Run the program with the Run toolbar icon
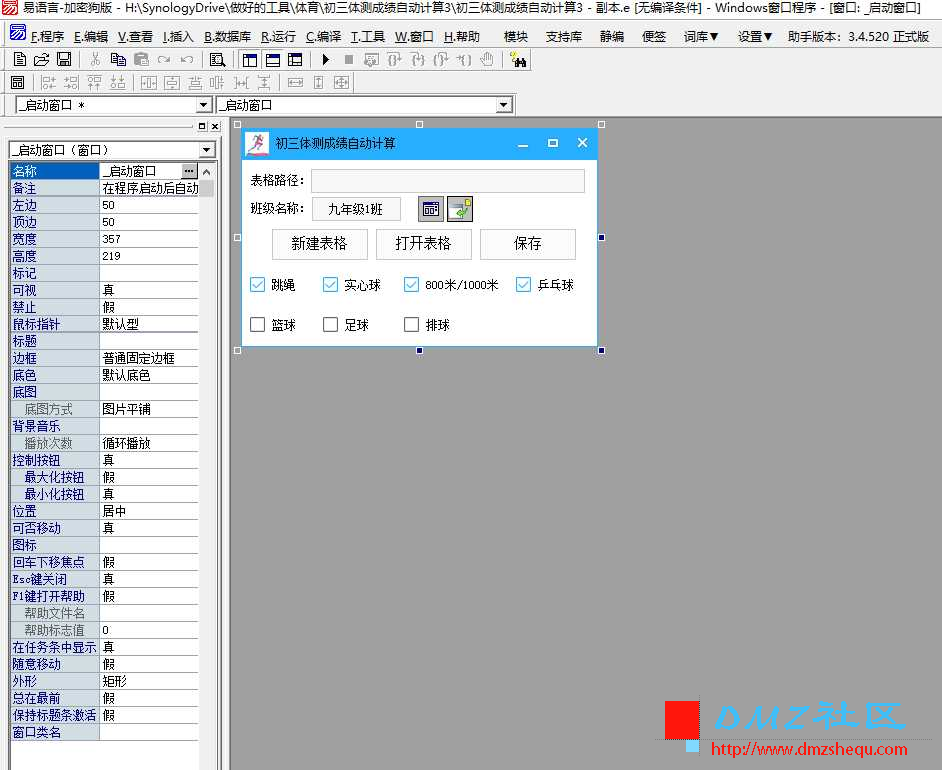Screen dimensions: 942x770 click(x=325, y=60)
